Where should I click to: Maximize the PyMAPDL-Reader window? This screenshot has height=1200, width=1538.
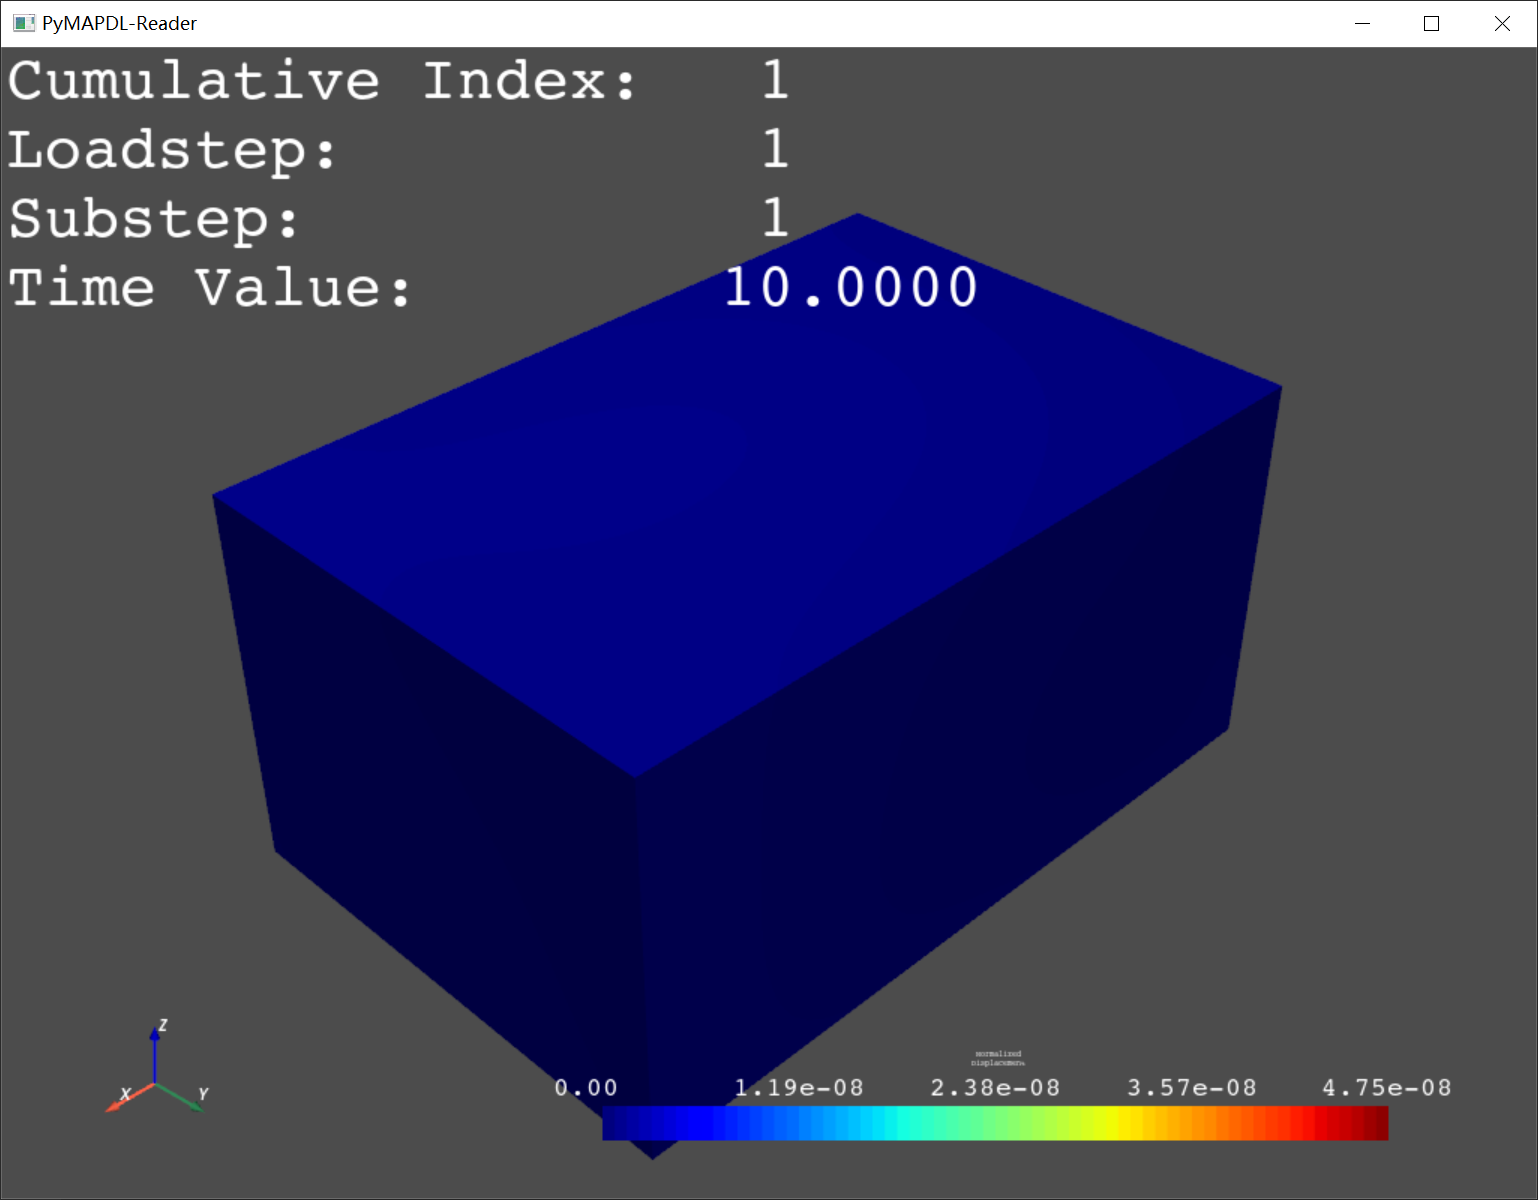1432,23
